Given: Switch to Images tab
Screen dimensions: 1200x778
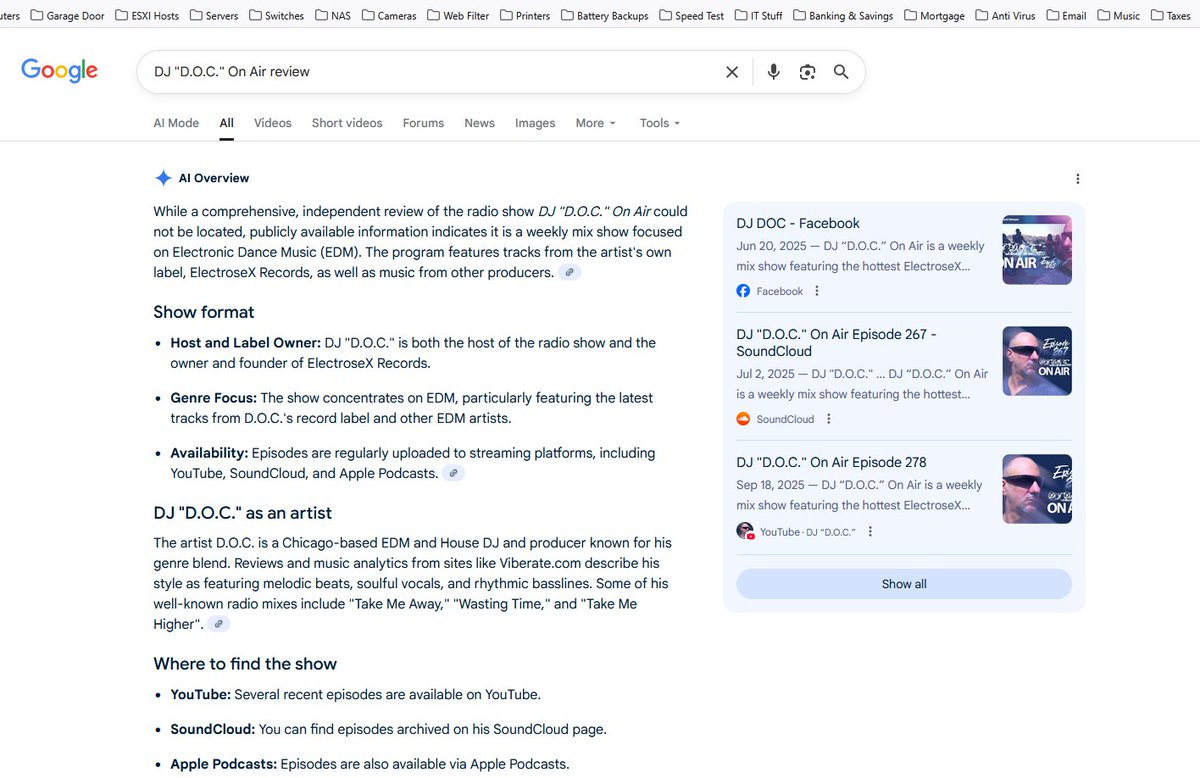Looking at the screenshot, I should [535, 123].
